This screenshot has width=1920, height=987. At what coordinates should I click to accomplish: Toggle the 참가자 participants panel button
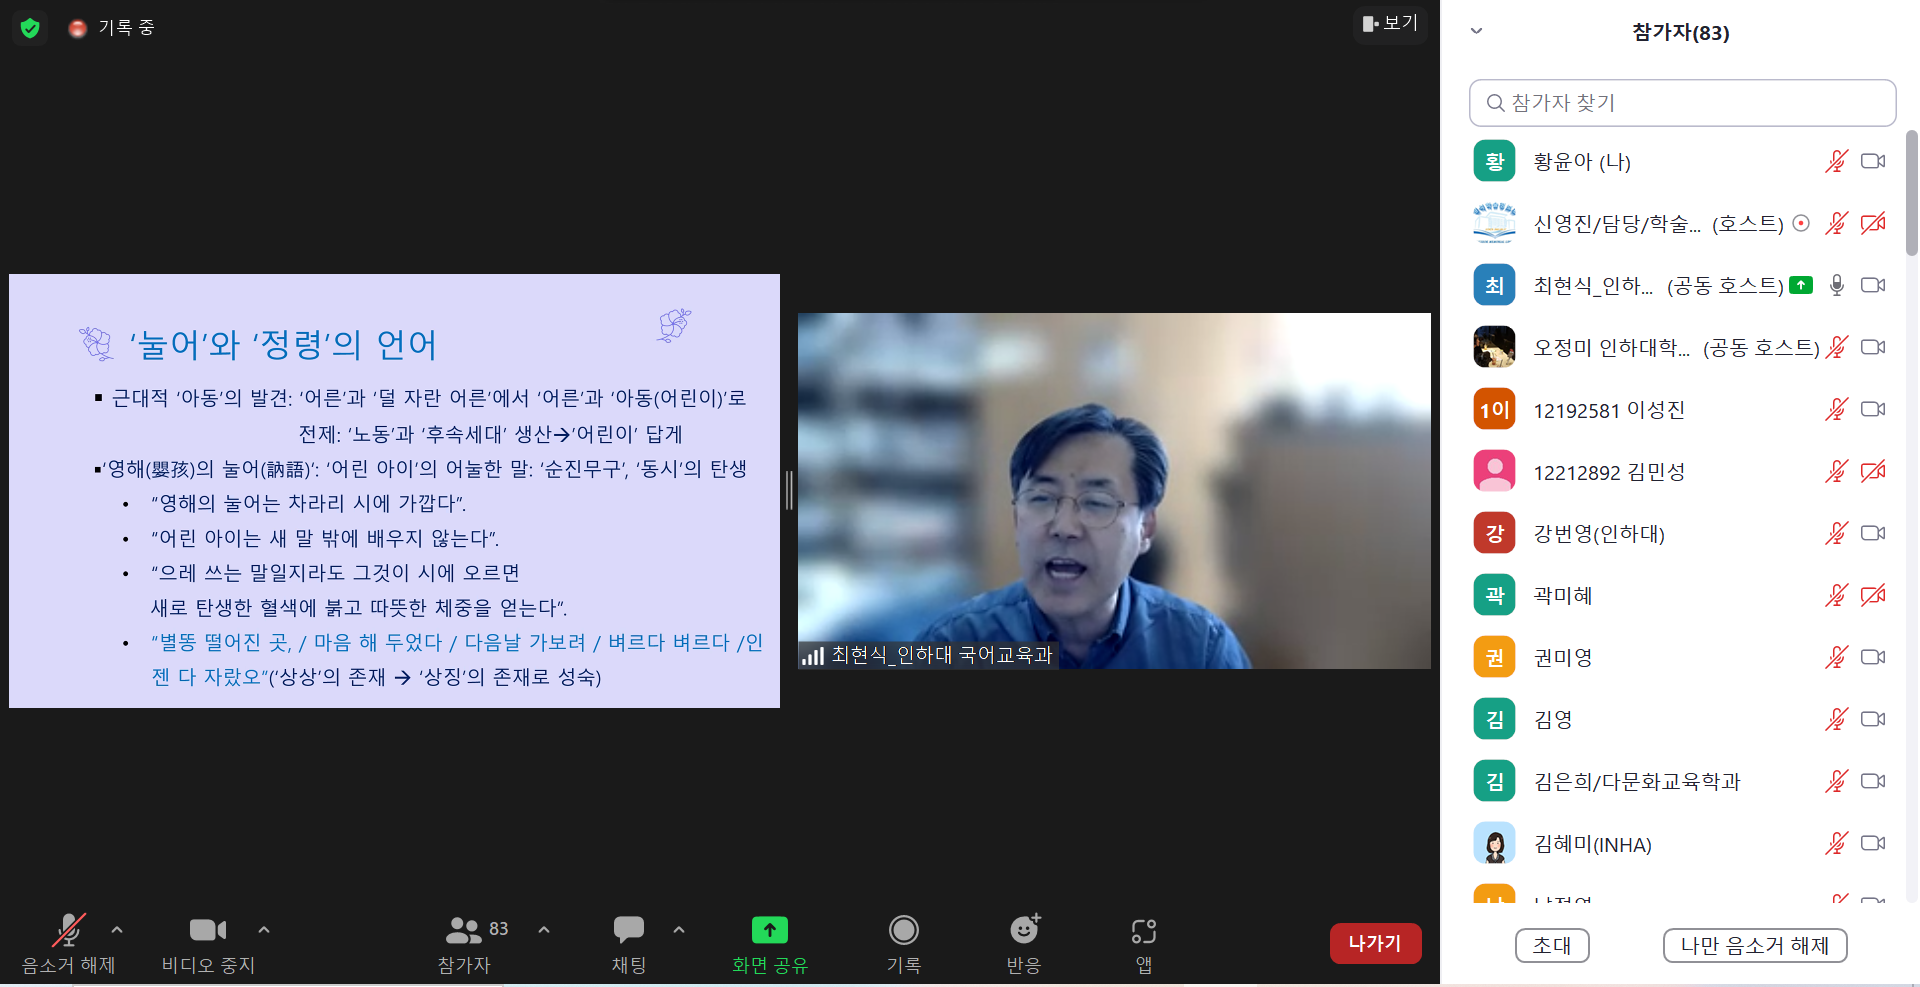click(465, 943)
